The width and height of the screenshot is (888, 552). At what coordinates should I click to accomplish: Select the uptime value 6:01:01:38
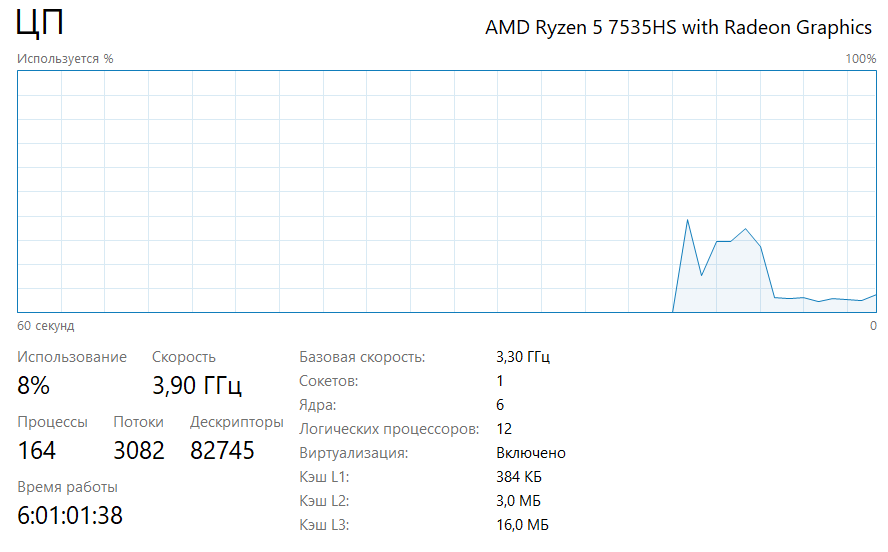[70, 515]
